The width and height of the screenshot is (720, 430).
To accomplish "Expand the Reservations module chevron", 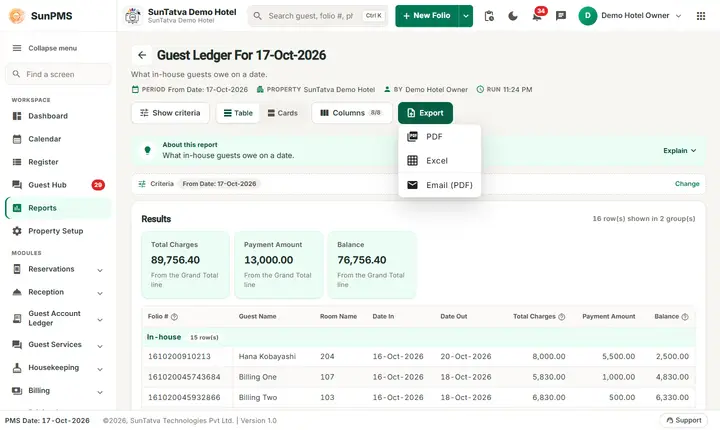I will click(100, 270).
